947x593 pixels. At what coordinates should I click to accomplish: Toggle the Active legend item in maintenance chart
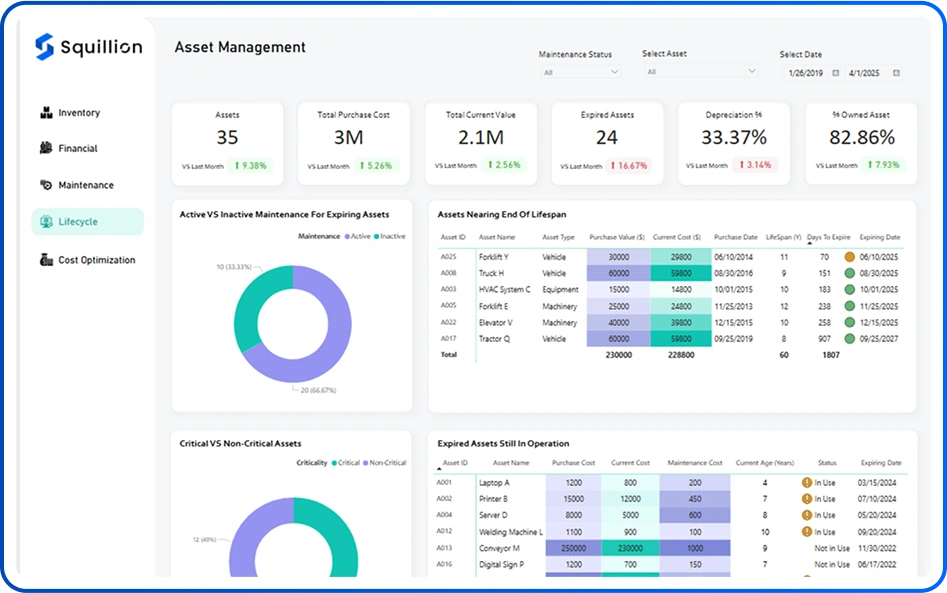pyautogui.click(x=360, y=236)
